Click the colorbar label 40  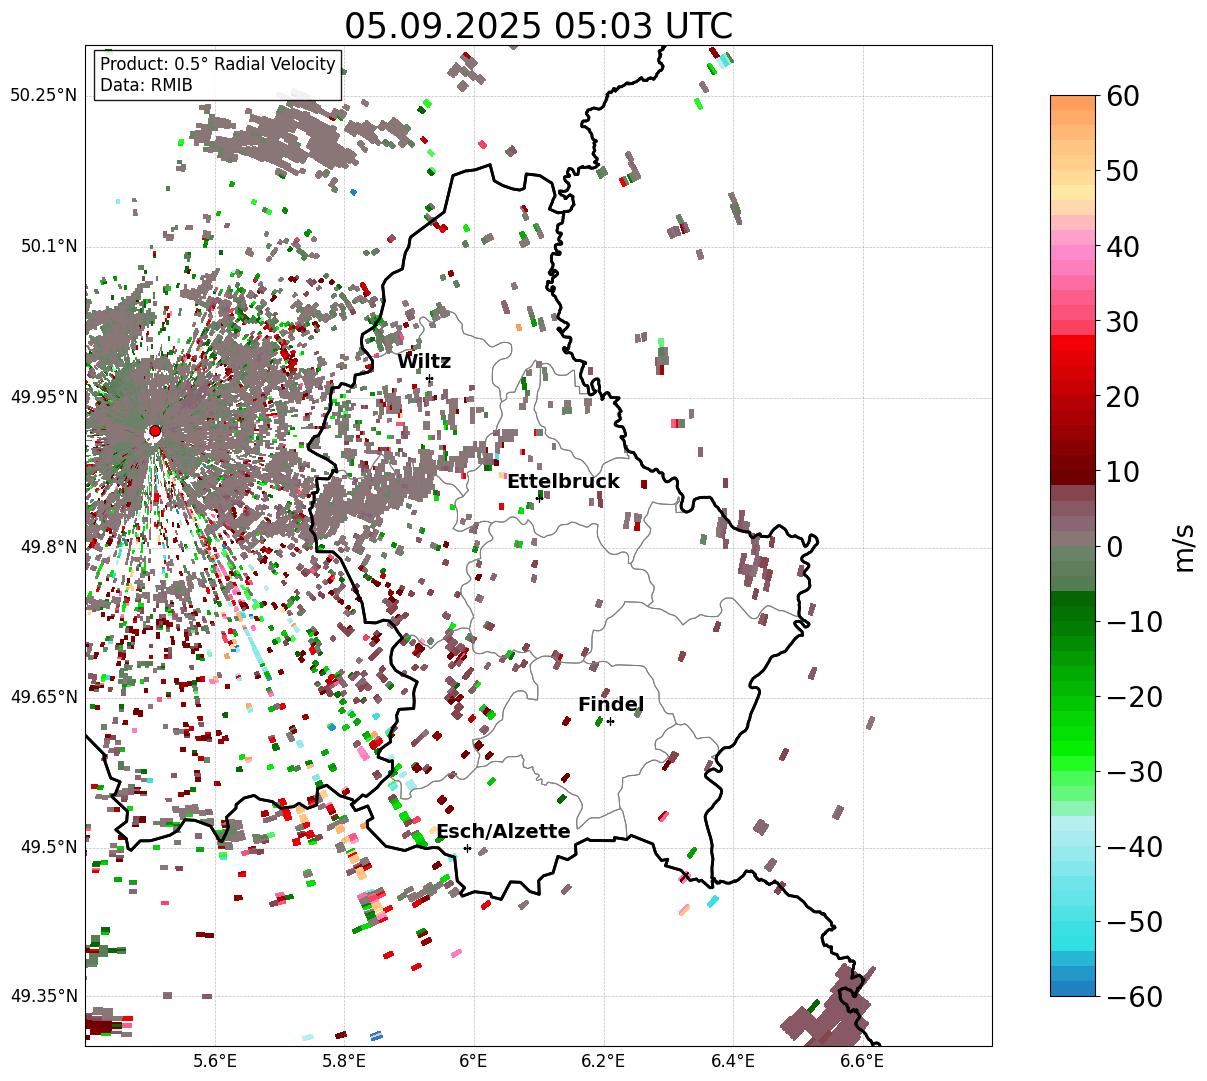pos(1121,246)
